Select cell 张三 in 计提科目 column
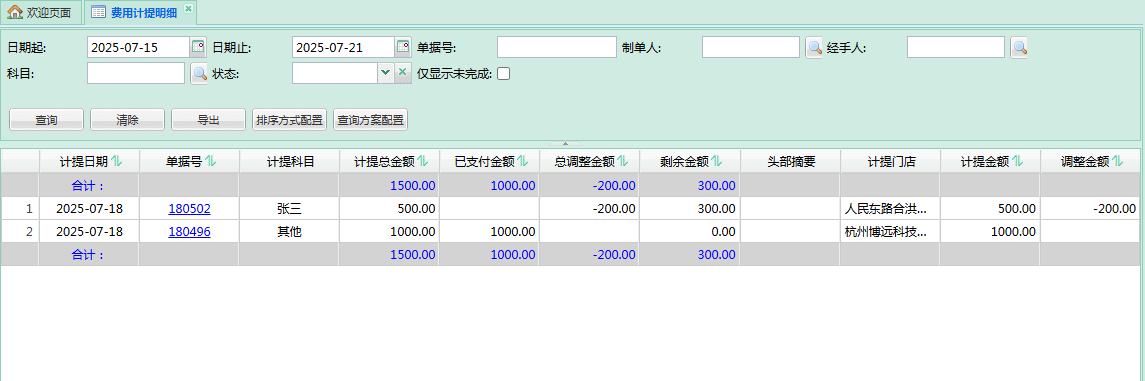This screenshot has width=1145, height=381. coord(290,209)
